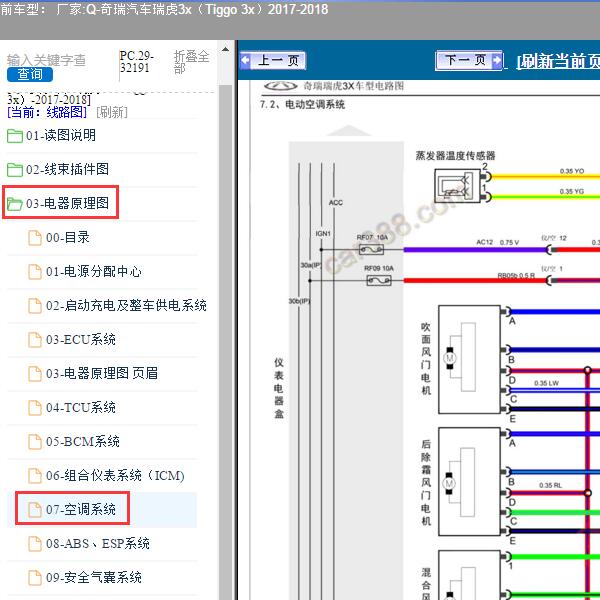
Task: Click file icon beside 01-电源分配中心
Action: point(35,272)
